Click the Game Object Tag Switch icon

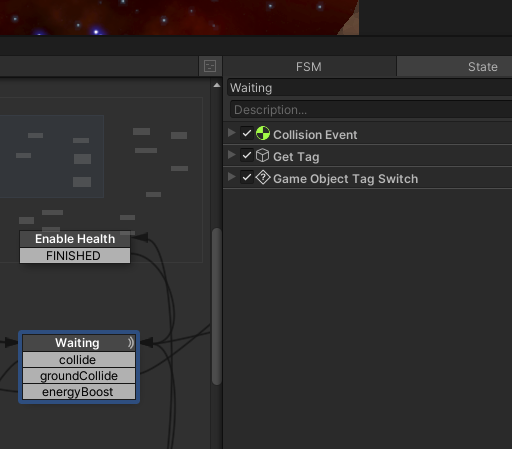pos(263,177)
